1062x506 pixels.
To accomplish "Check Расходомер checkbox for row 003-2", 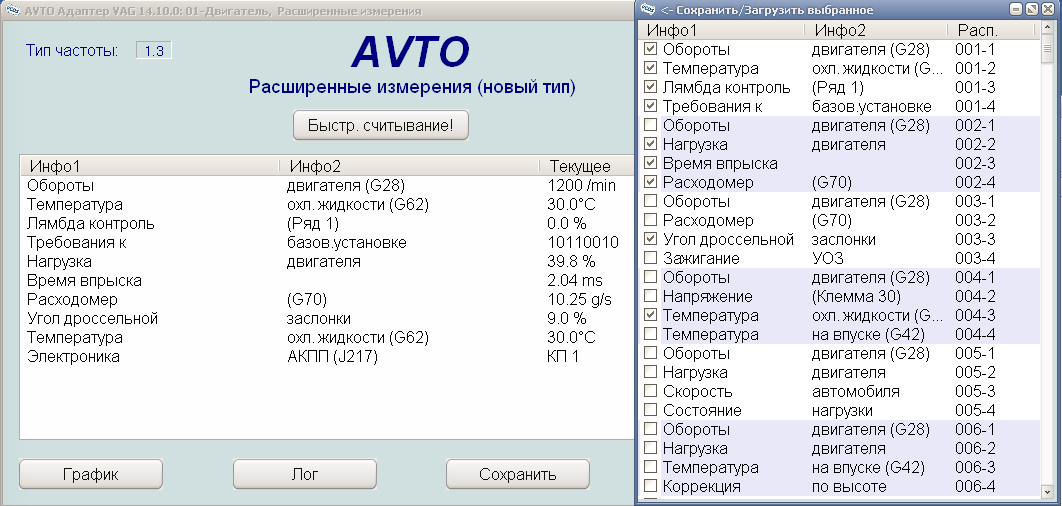I will point(650,220).
